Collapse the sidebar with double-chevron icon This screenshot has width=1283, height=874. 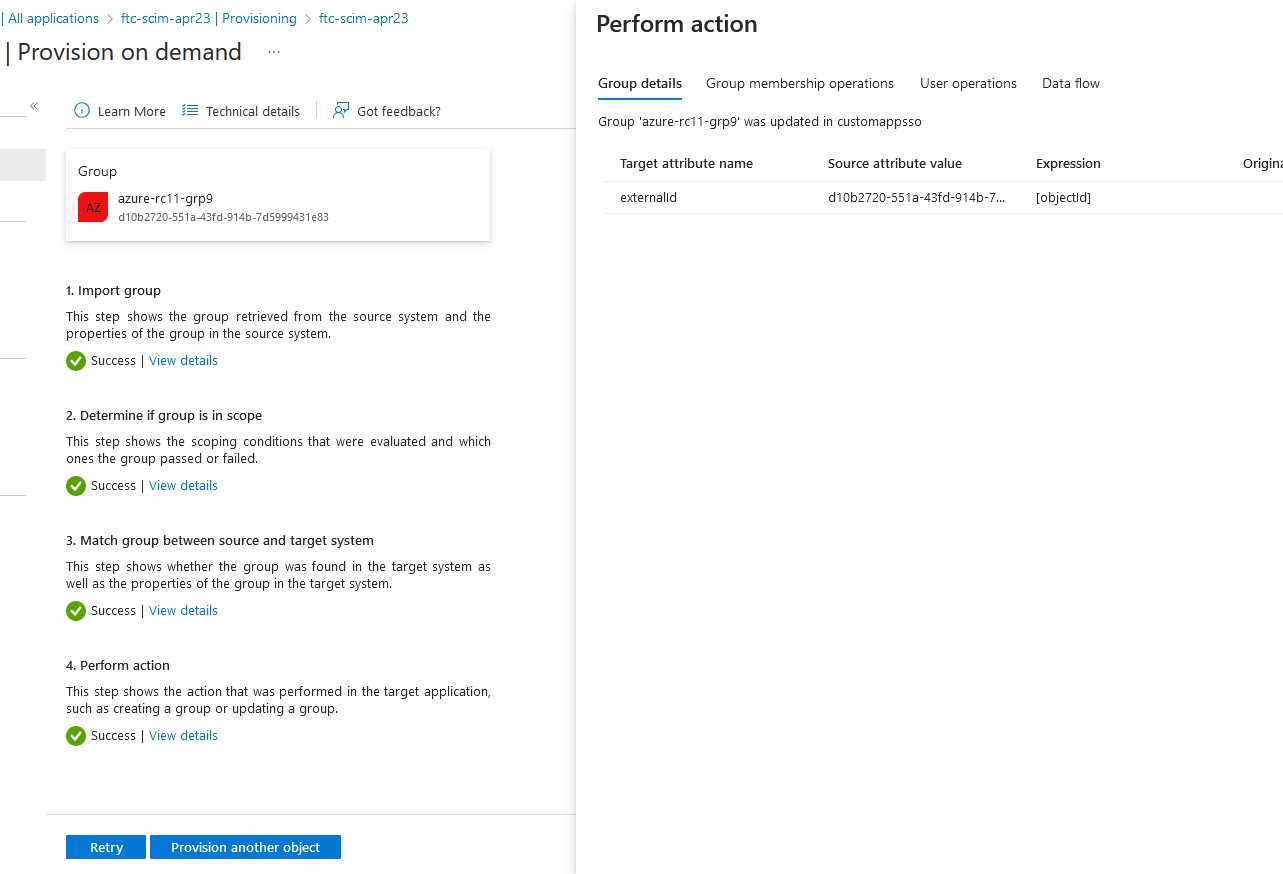click(x=34, y=106)
